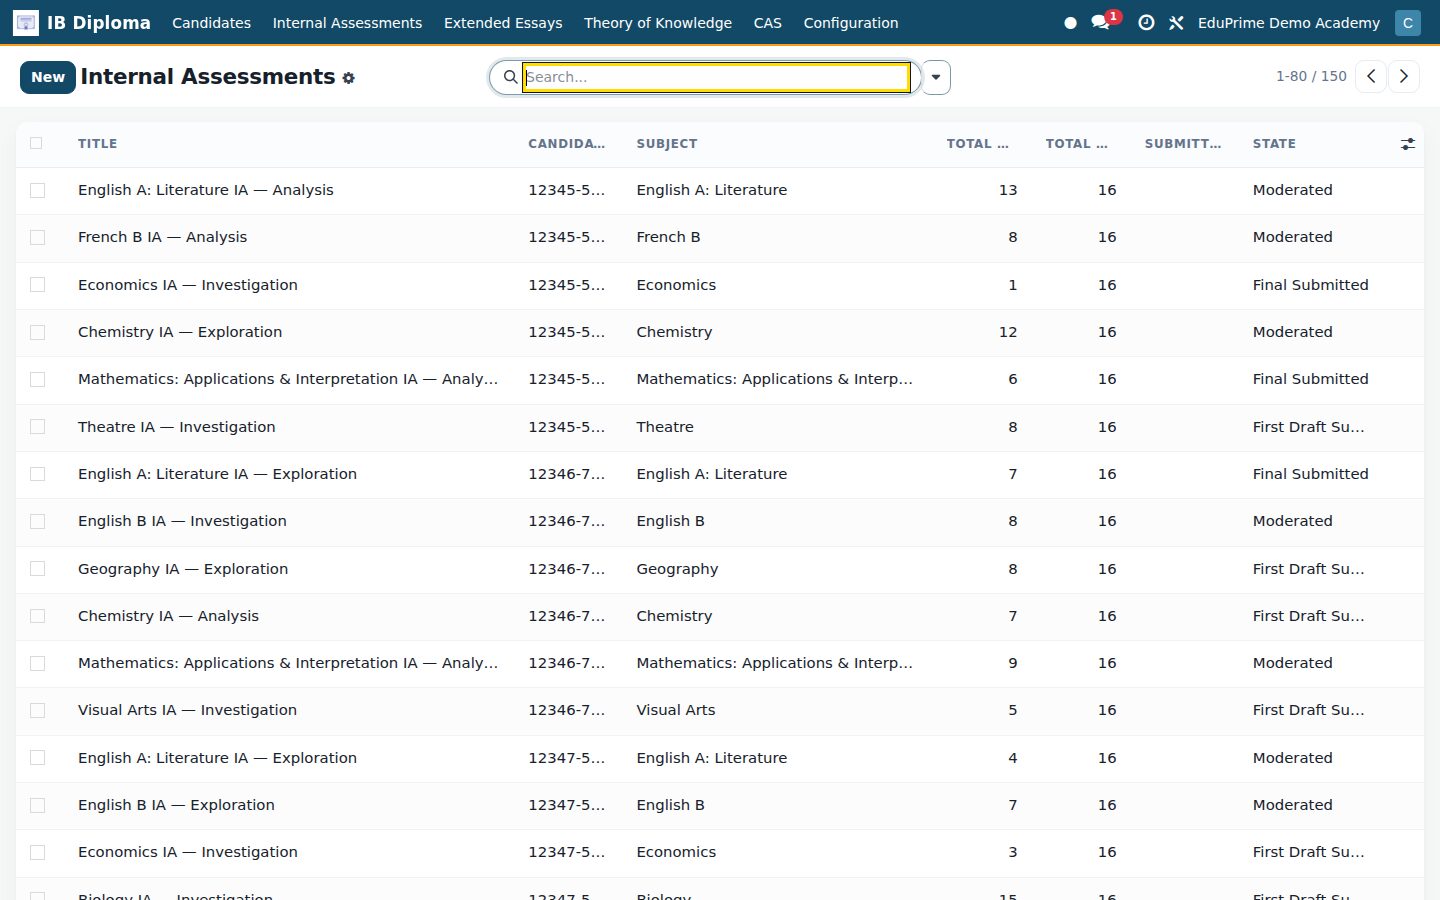
Task: Check the English A: Literature IA — Analysis row
Action: coord(37,190)
